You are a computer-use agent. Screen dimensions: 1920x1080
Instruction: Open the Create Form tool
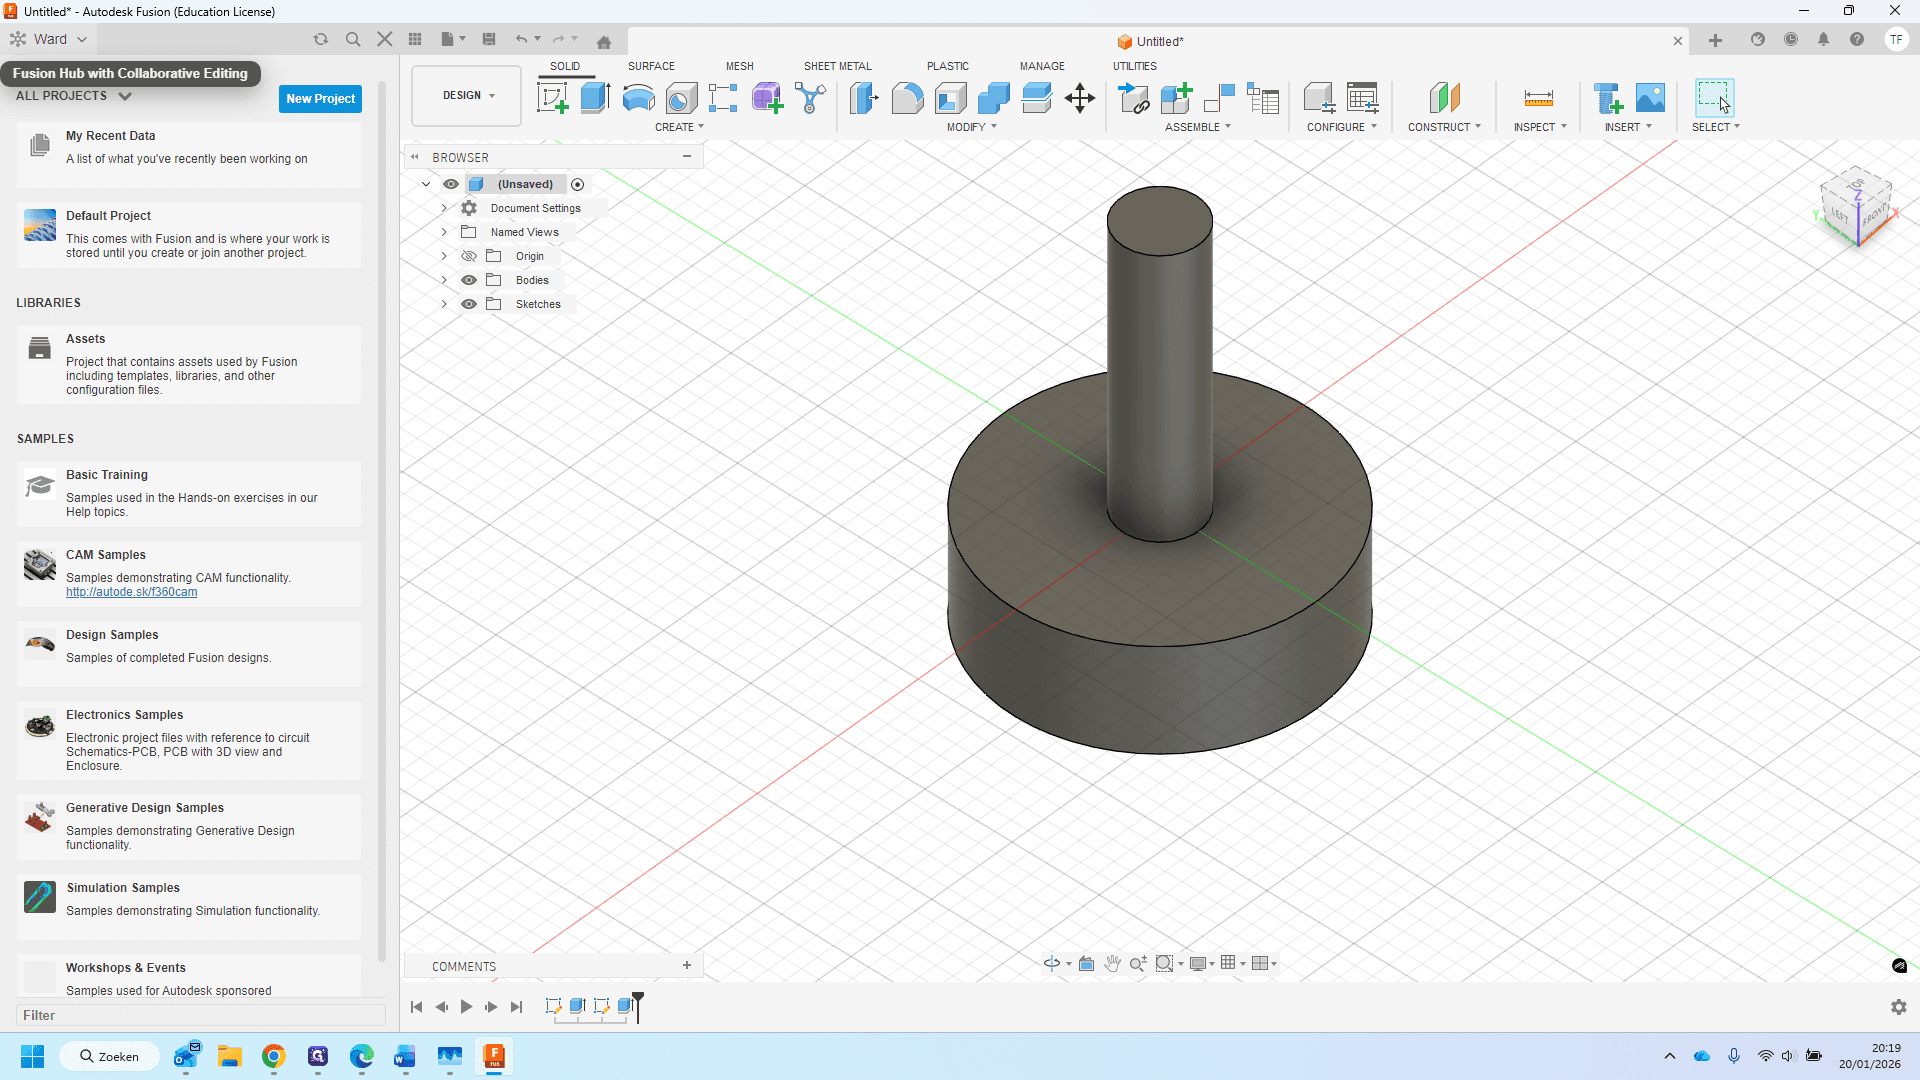tap(767, 98)
